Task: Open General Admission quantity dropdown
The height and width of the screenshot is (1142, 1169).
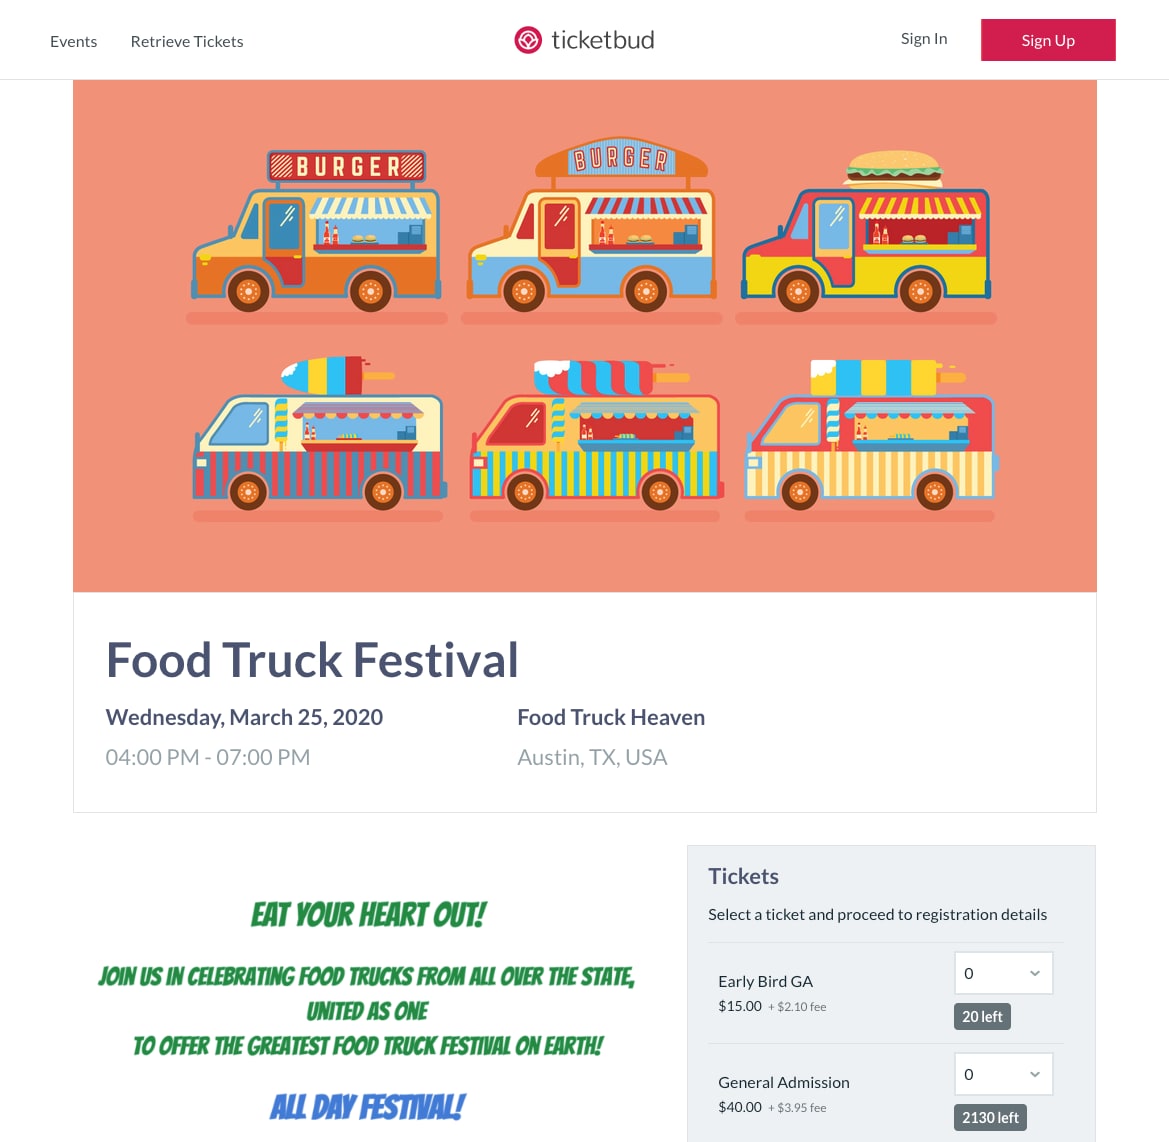Action: coord(1003,1074)
